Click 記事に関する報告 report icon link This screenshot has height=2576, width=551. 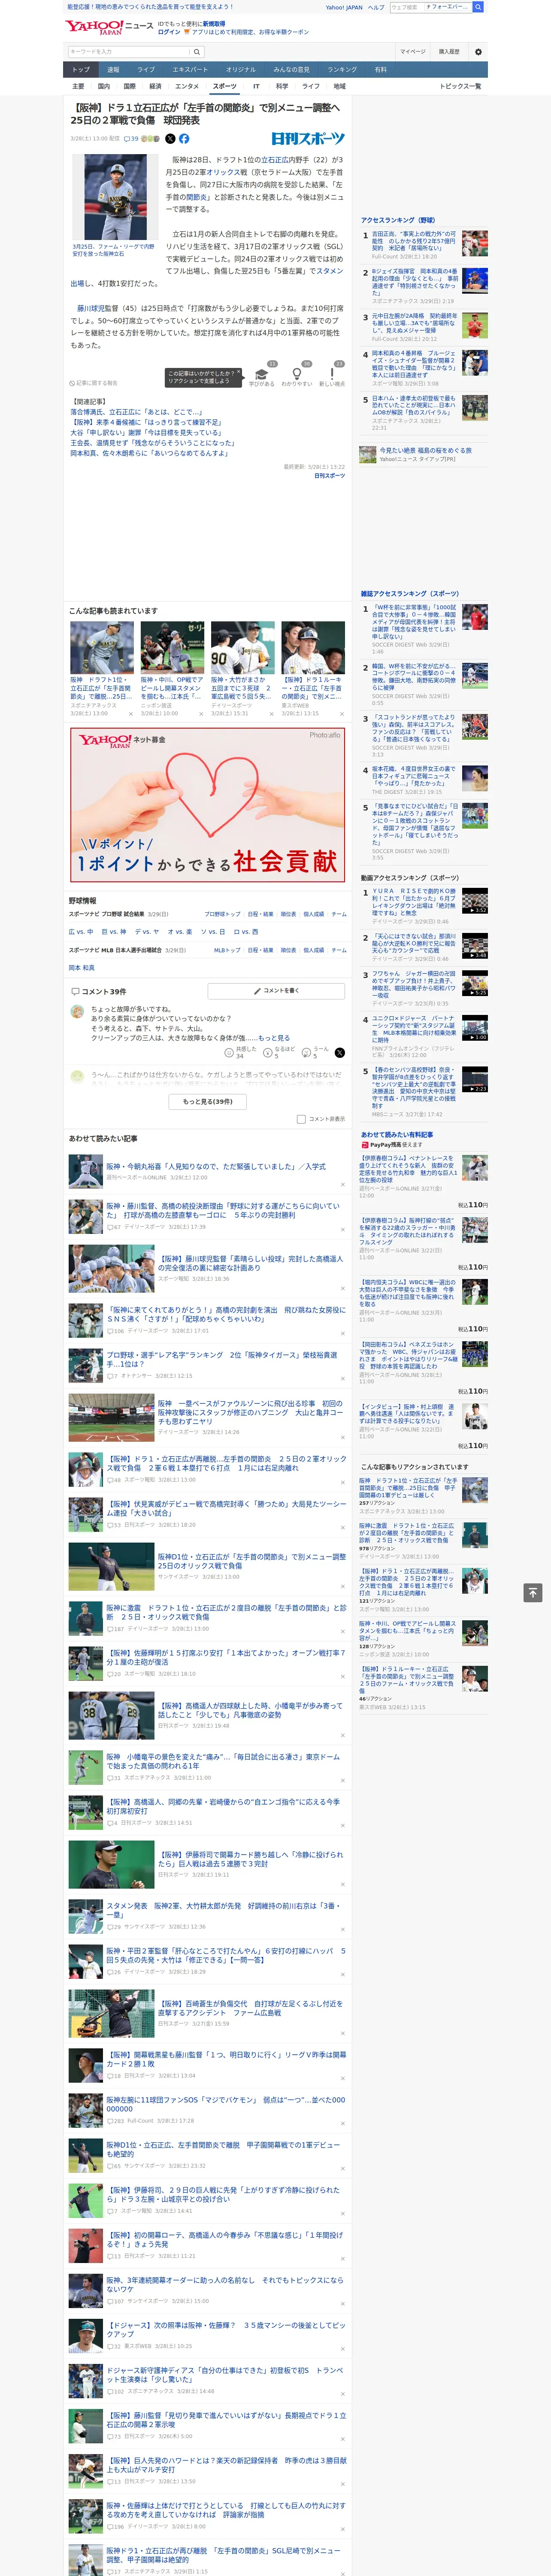[94, 383]
